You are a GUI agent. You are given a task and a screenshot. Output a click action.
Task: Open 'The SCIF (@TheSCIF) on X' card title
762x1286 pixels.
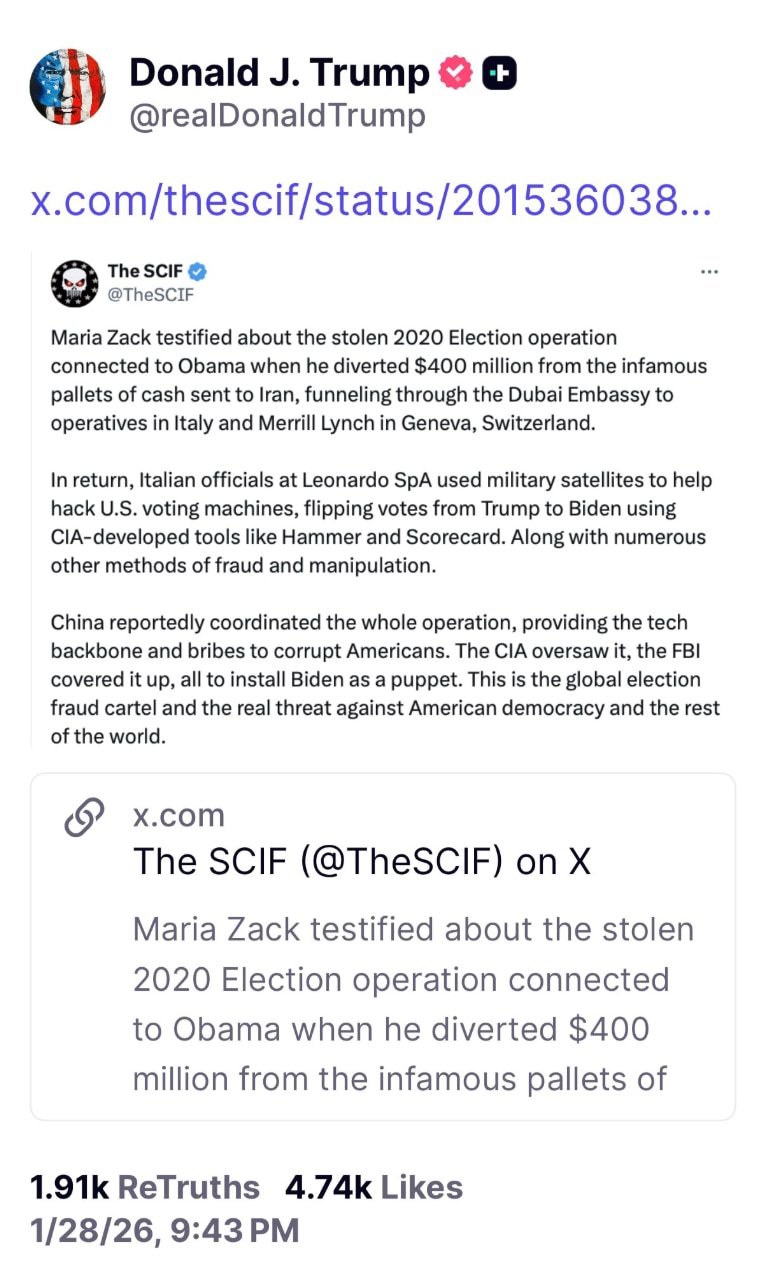tap(363, 861)
